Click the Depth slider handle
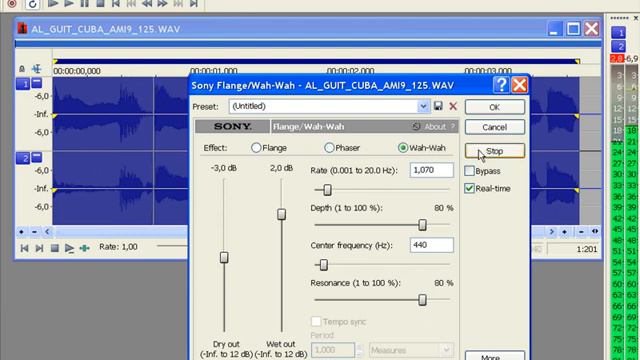 point(422,225)
